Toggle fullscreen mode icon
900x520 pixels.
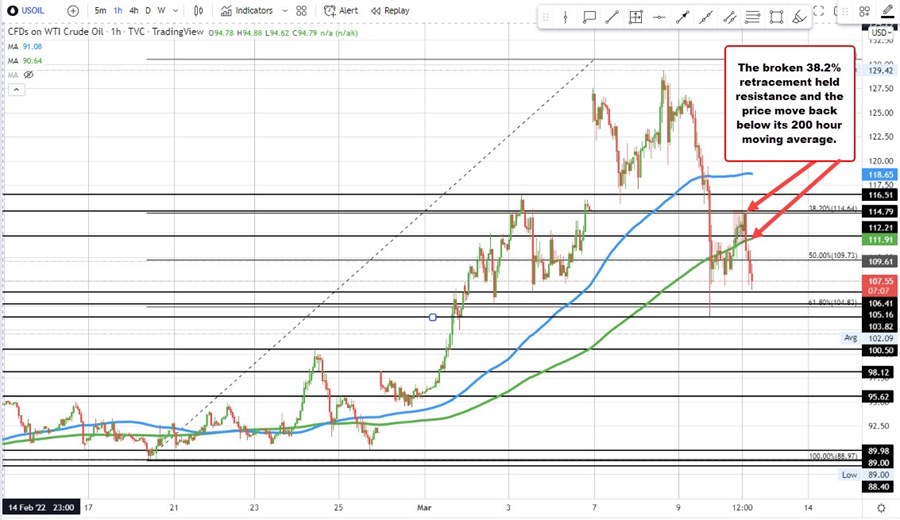(819, 10)
